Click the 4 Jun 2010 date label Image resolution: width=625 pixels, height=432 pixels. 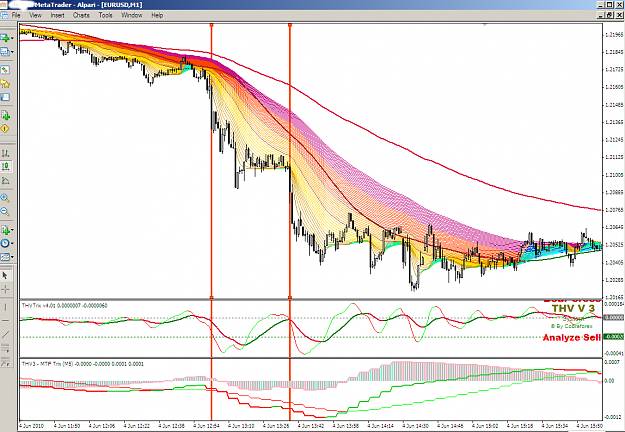32,426
